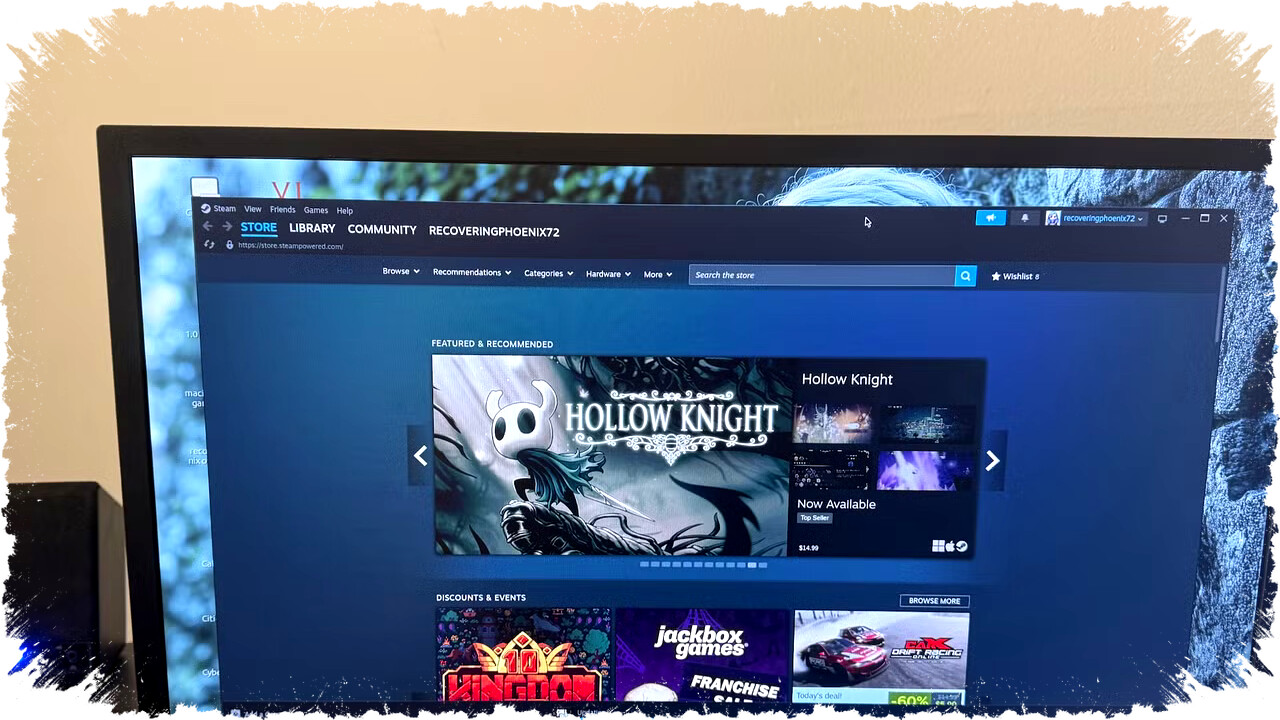Click the BROWSE MORE button
The height and width of the screenshot is (720, 1280).
tap(934, 601)
